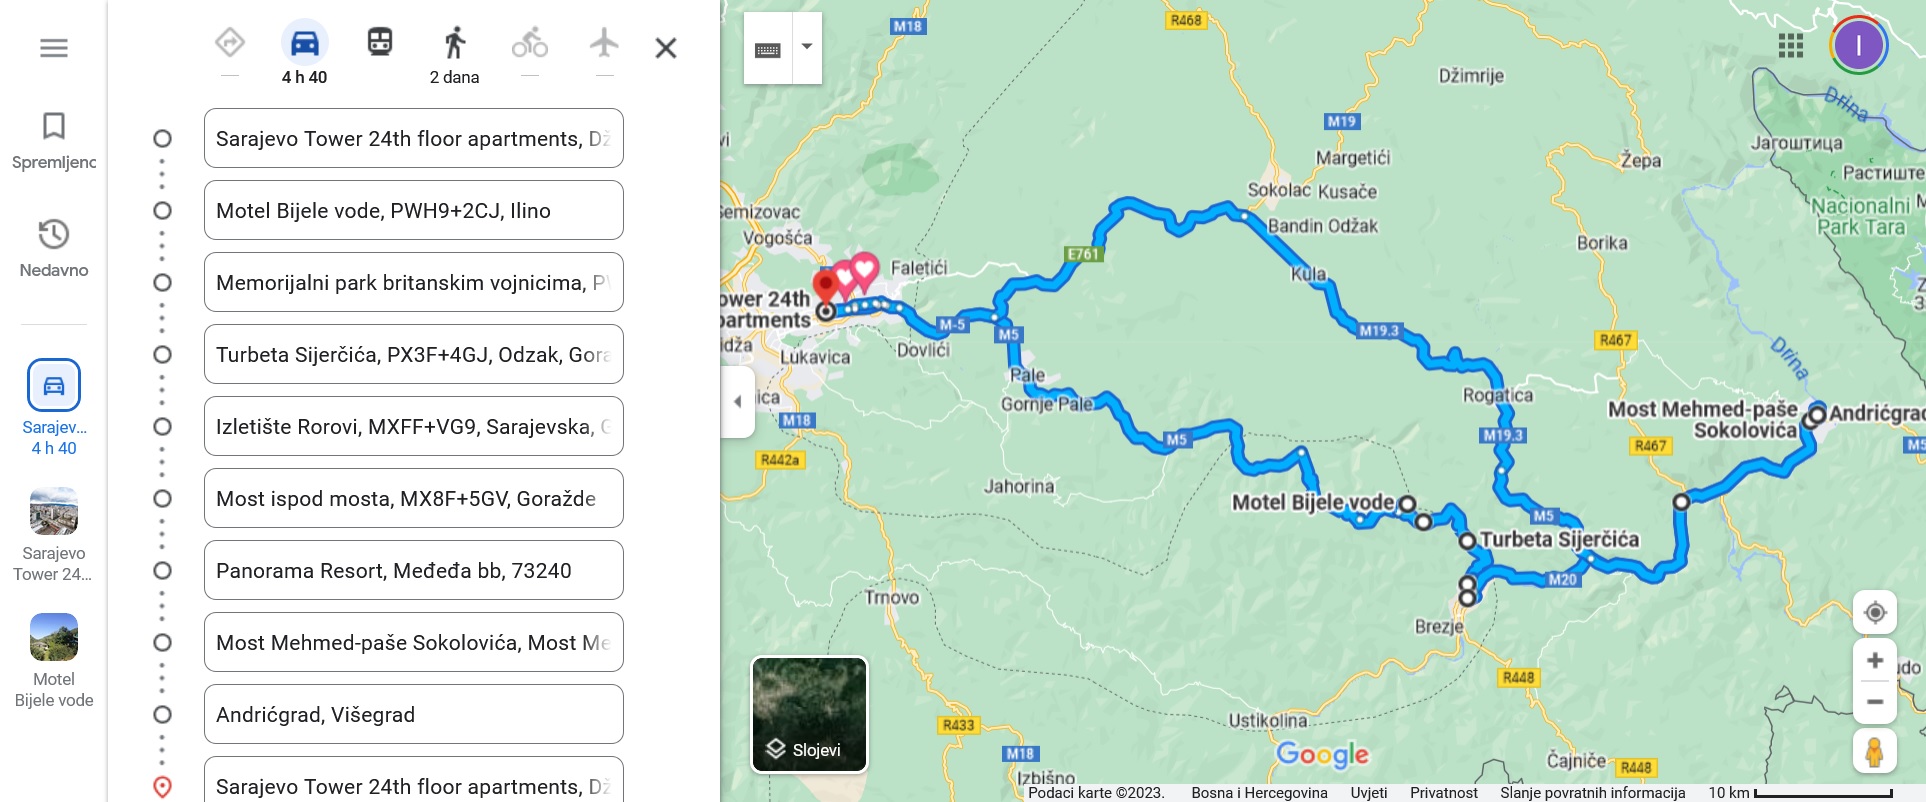Viewport: 1926px width, 802px height.
Task: Zoom out on the map
Action: coord(1875,702)
